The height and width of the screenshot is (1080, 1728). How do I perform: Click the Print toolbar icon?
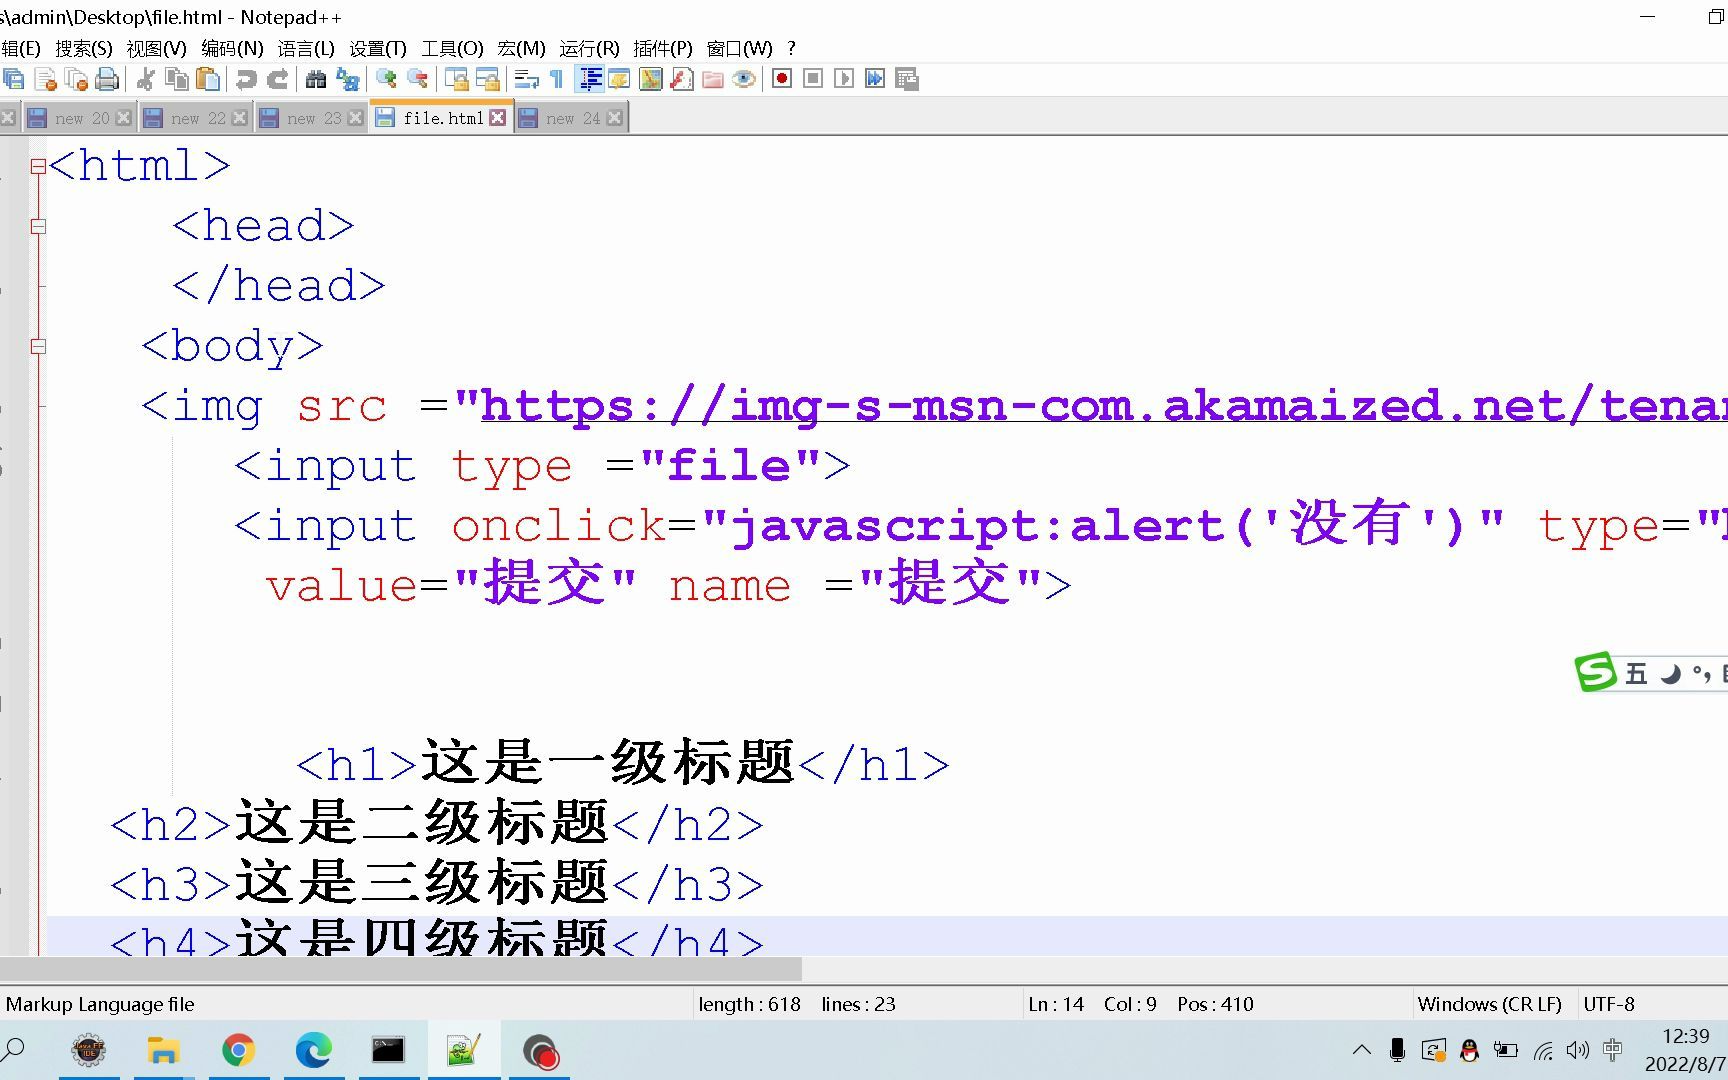(x=107, y=79)
